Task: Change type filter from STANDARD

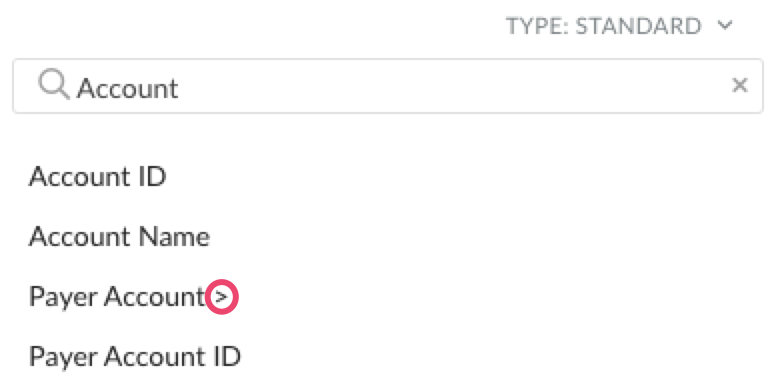Action: pyautogui.click(x=619, y=26)
